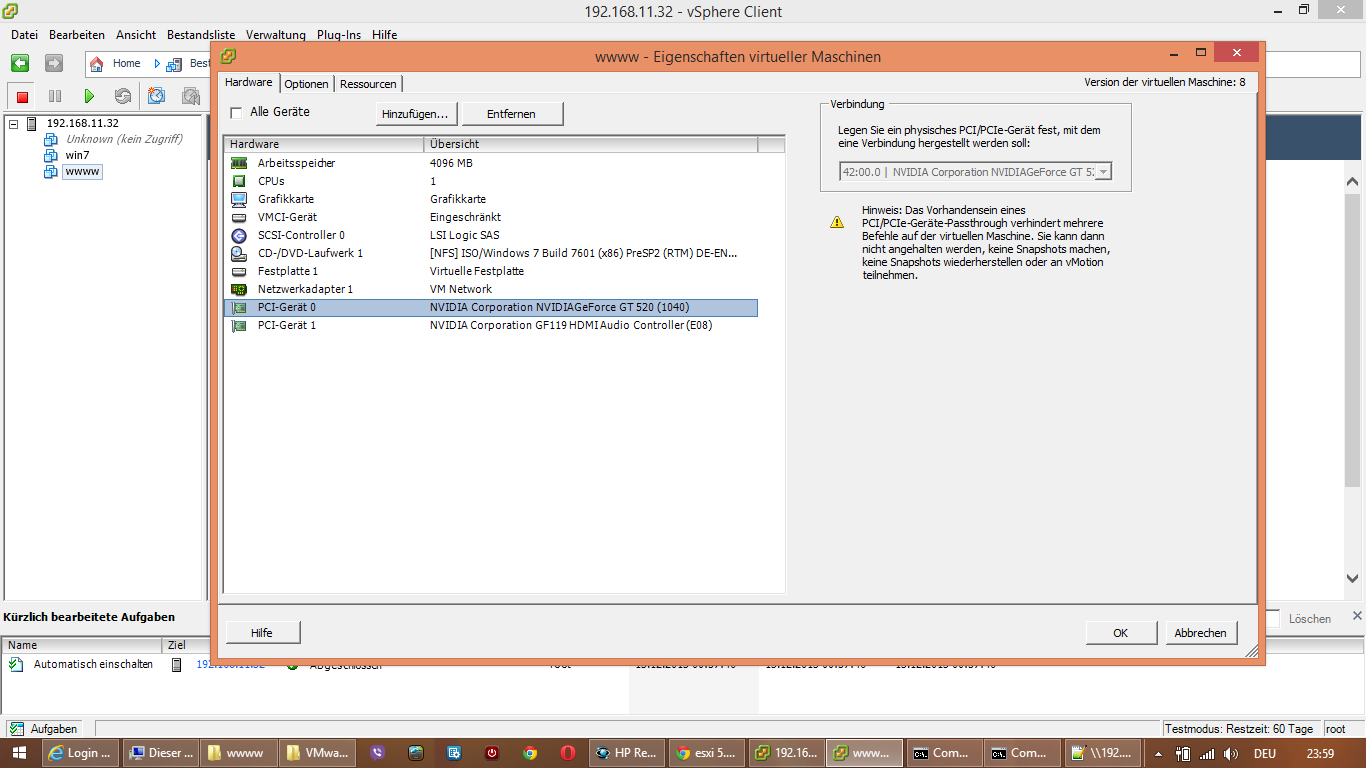Select Festplatte 1 in the hardware list

coord(491,271)
